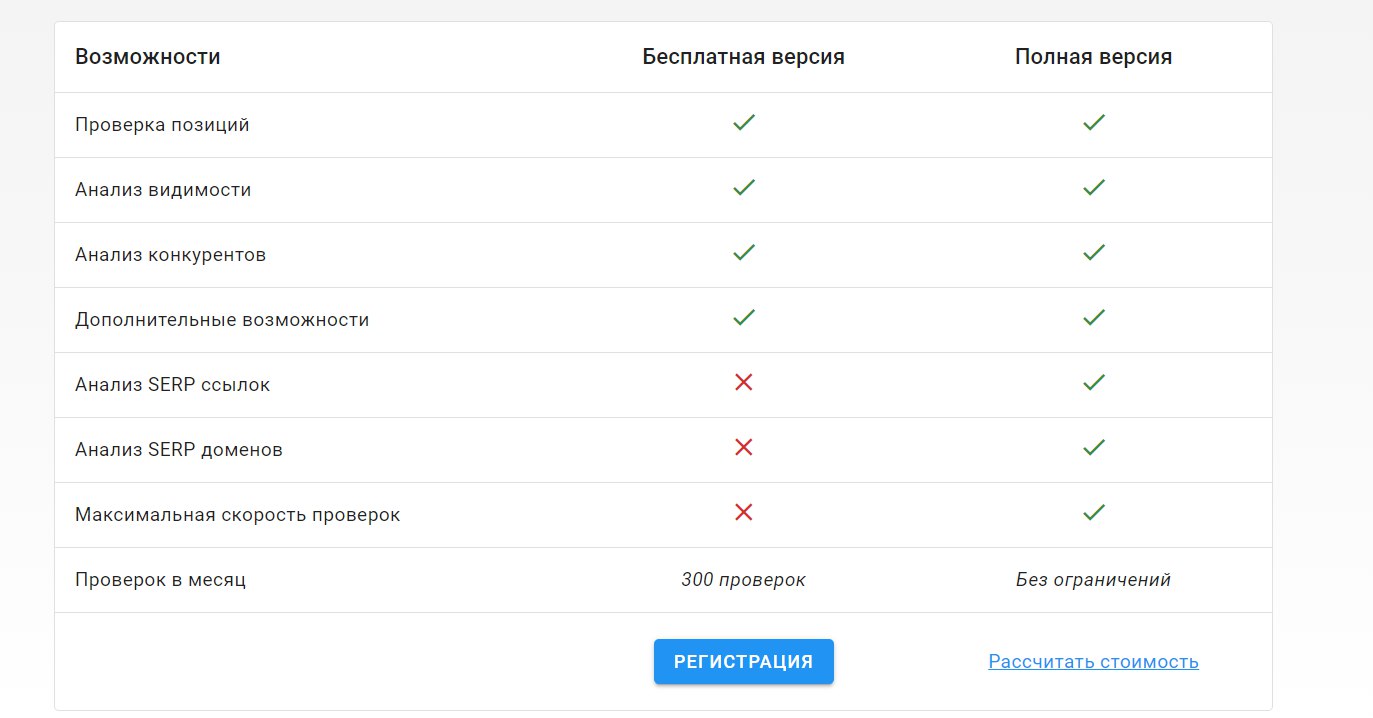Select the Проверок в месяц label
The height and width of the screenshot is (718, 1373).
pyautogui.click(x=160, y=580)
